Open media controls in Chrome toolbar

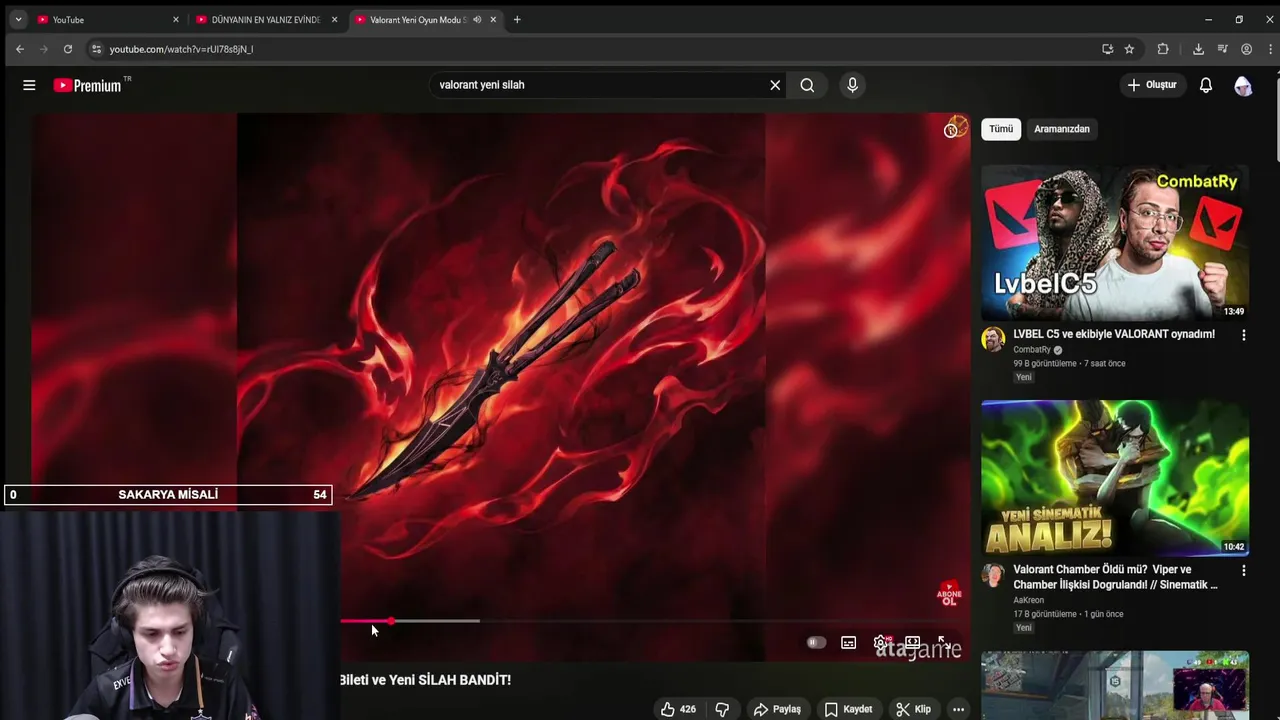coord(1222,49)
